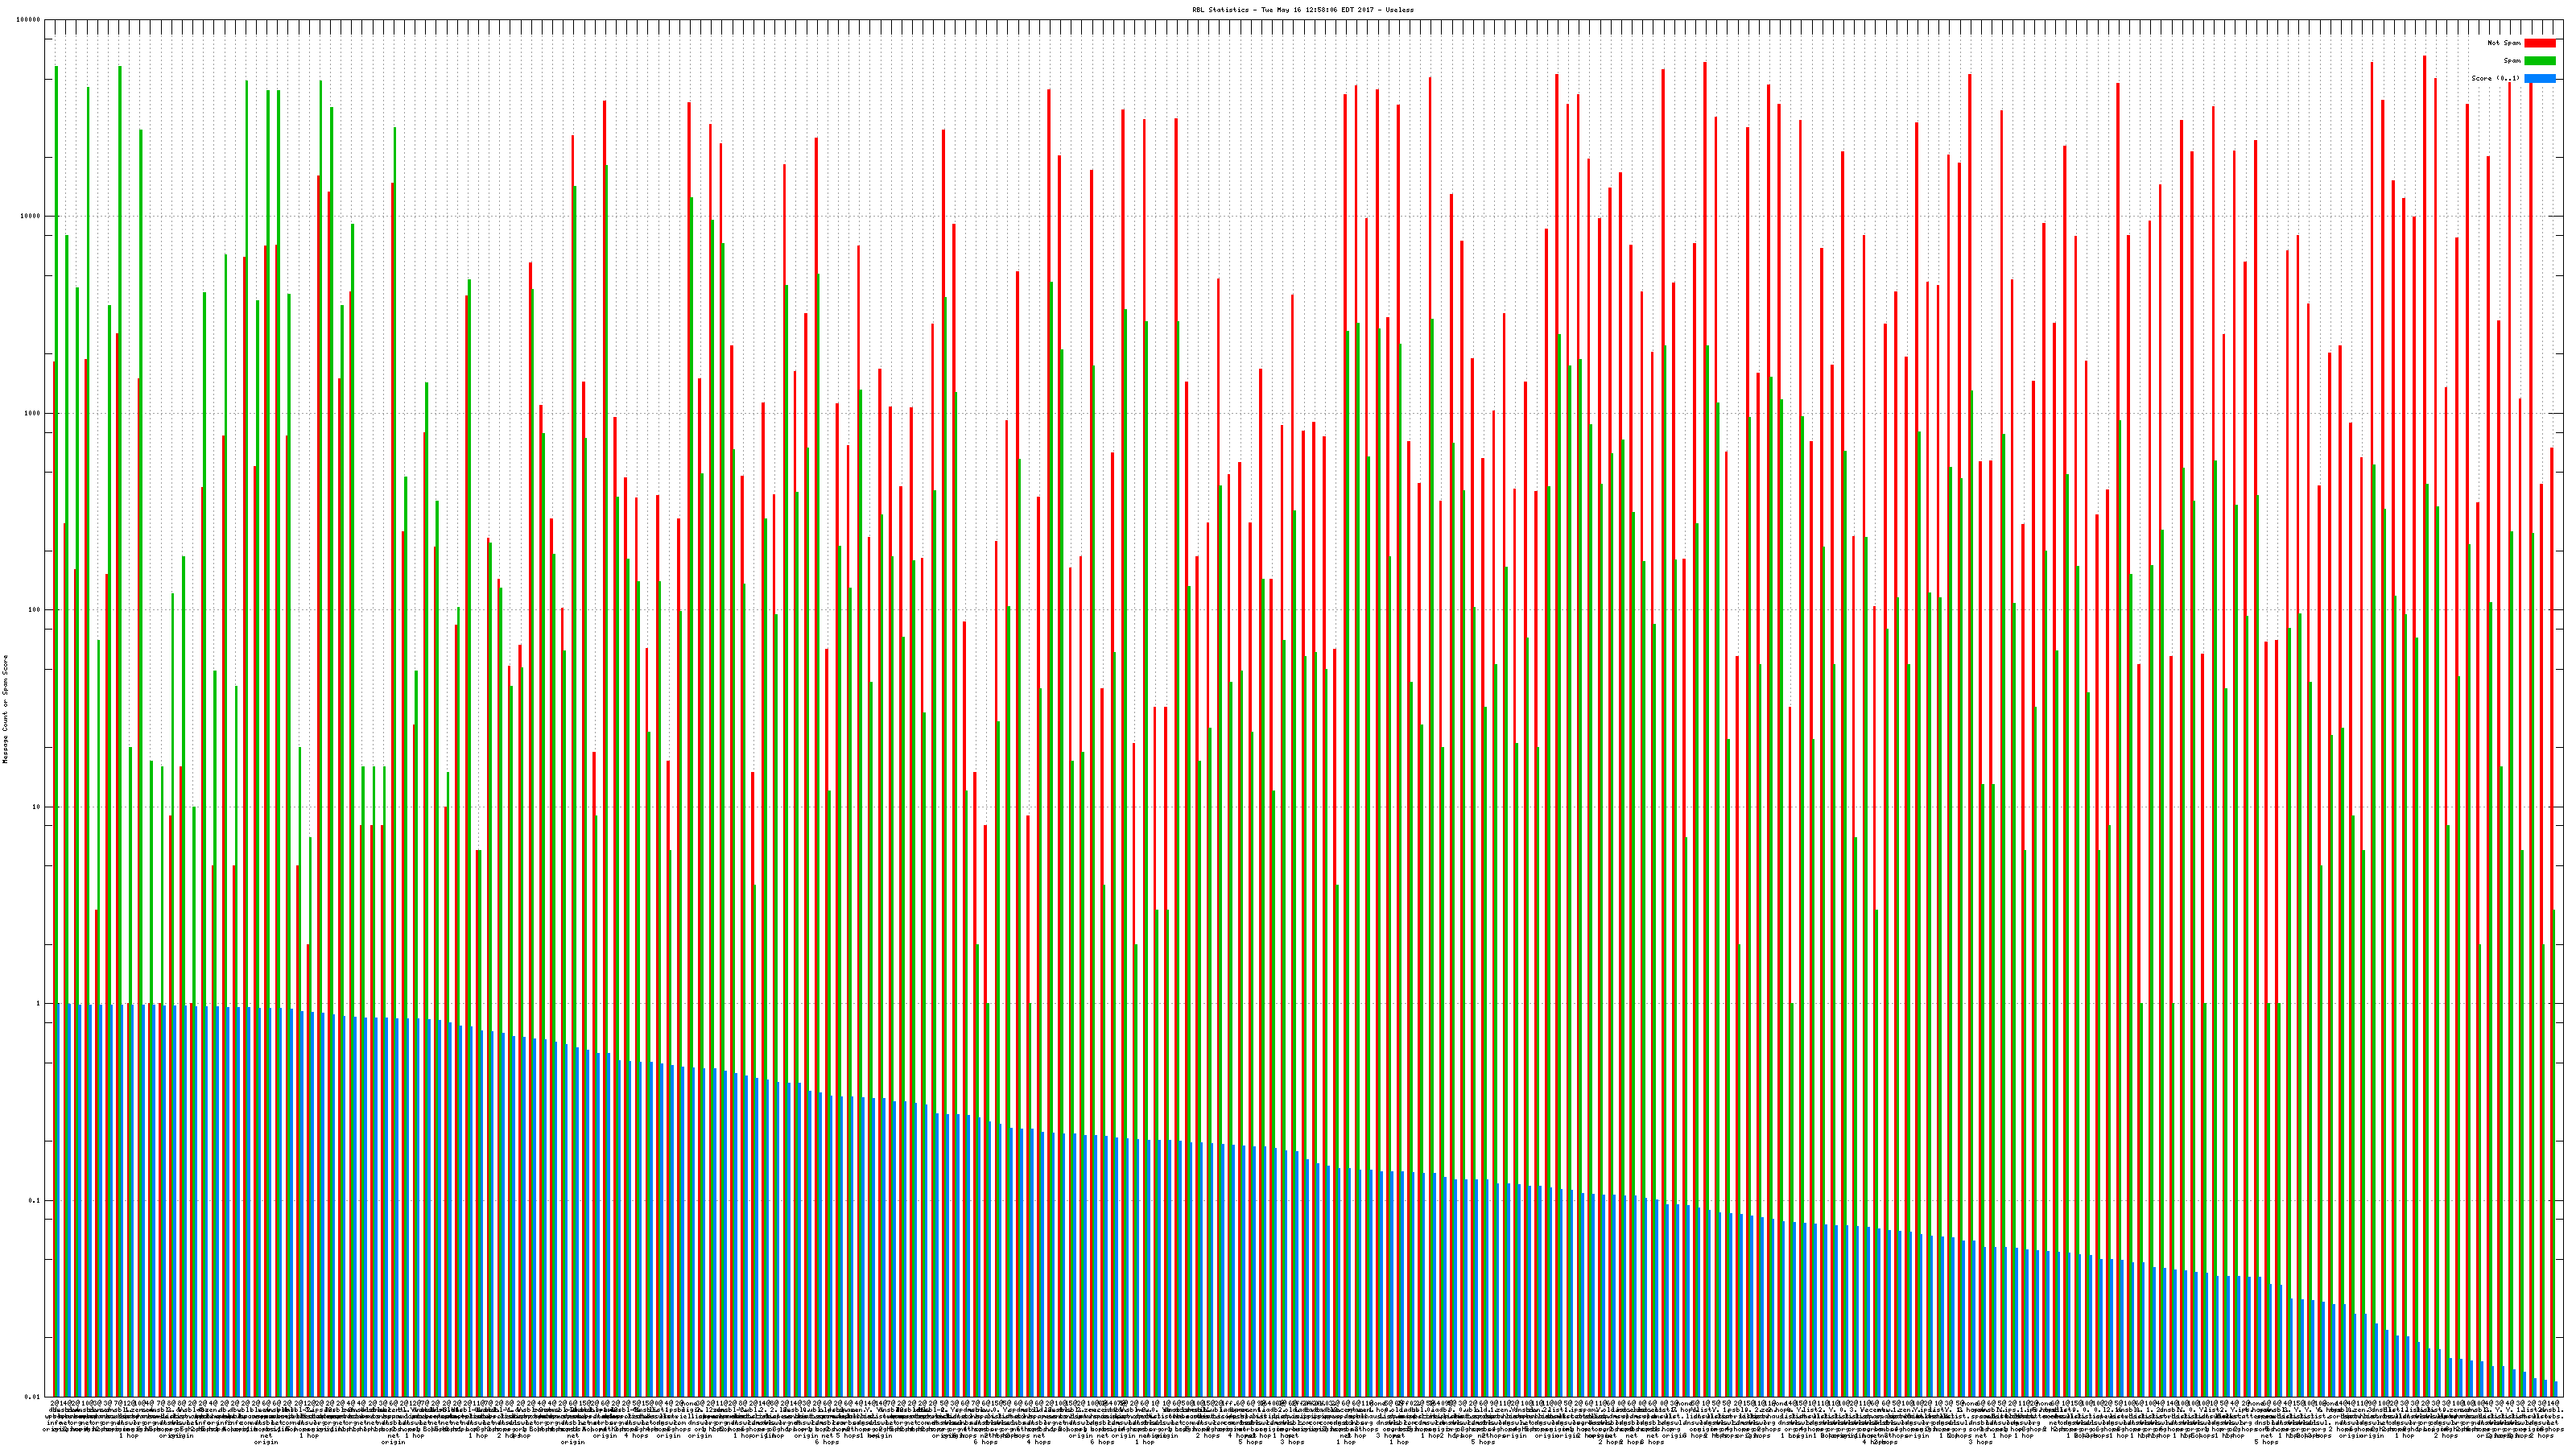This screenshot has width=2576, height=1449.
Task: Click the 0.01 y-axis tick label
Action: pos(34,1397)
